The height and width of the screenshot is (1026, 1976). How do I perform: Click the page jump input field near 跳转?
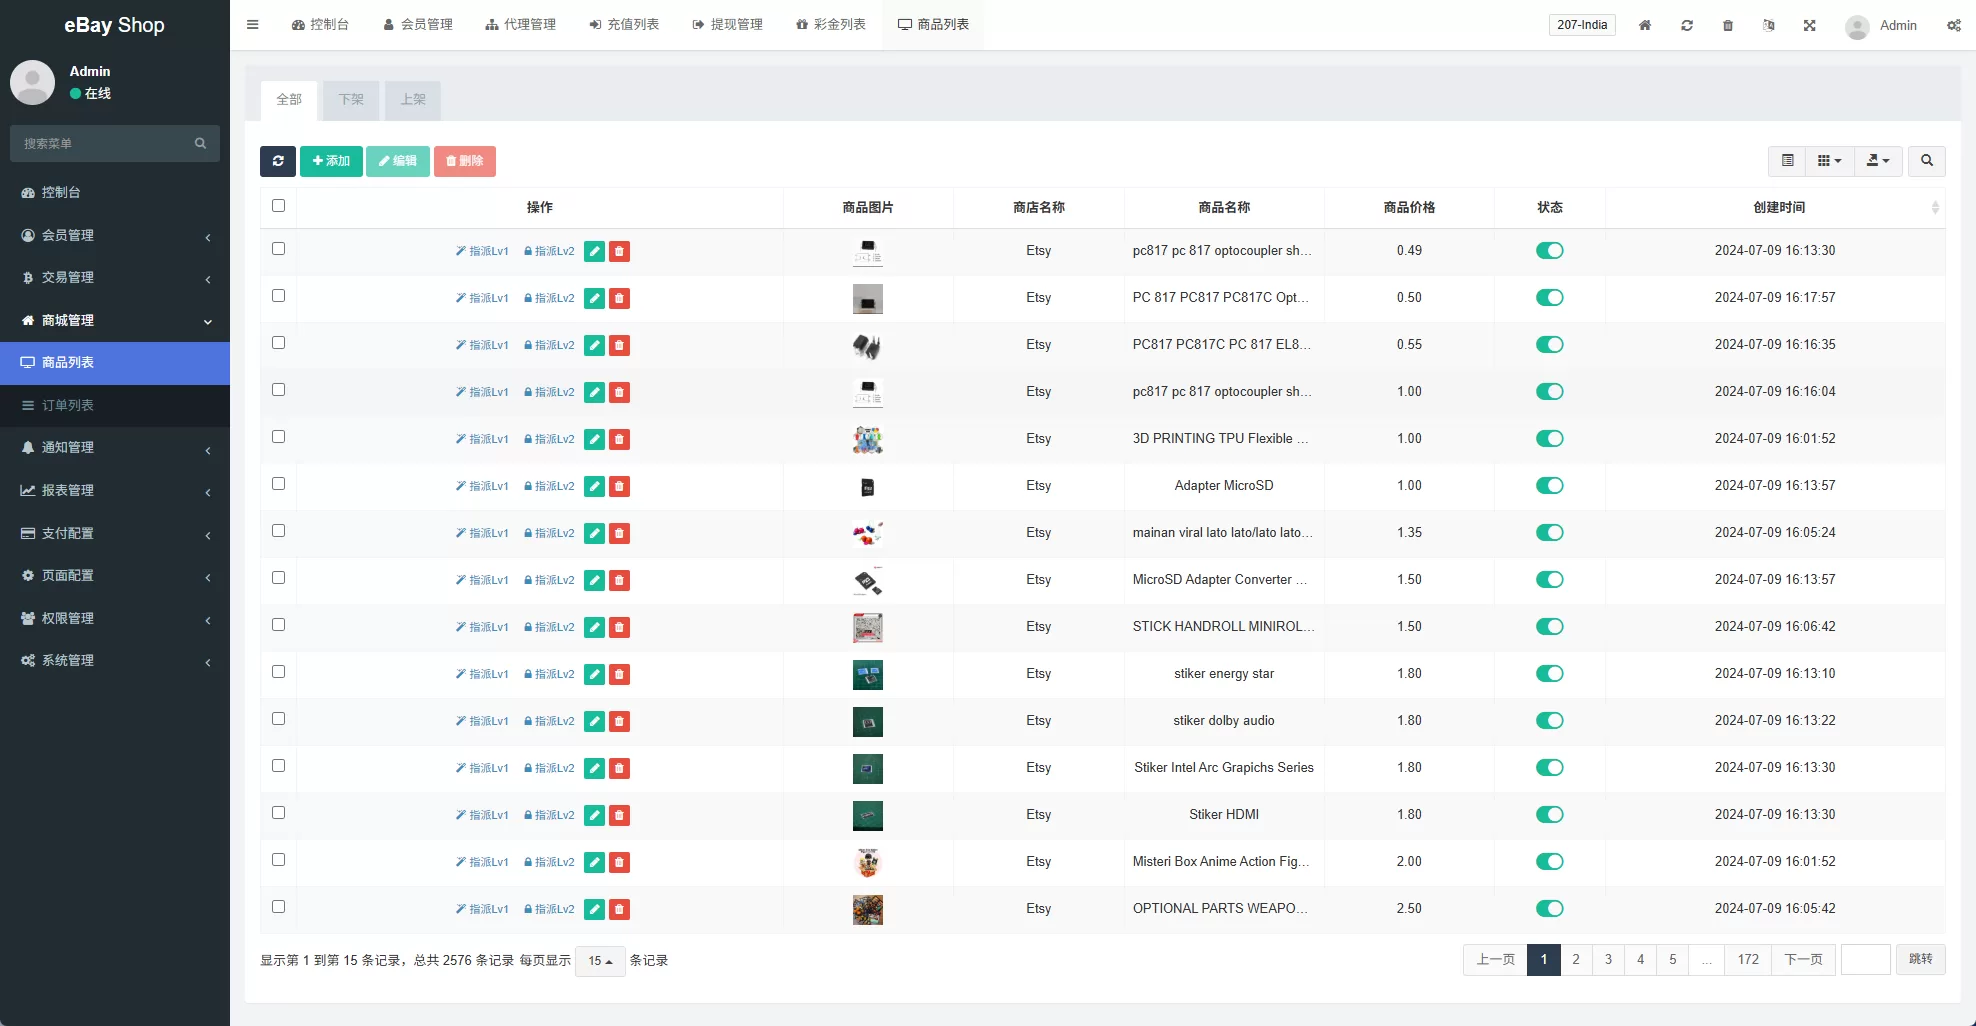1865,959
